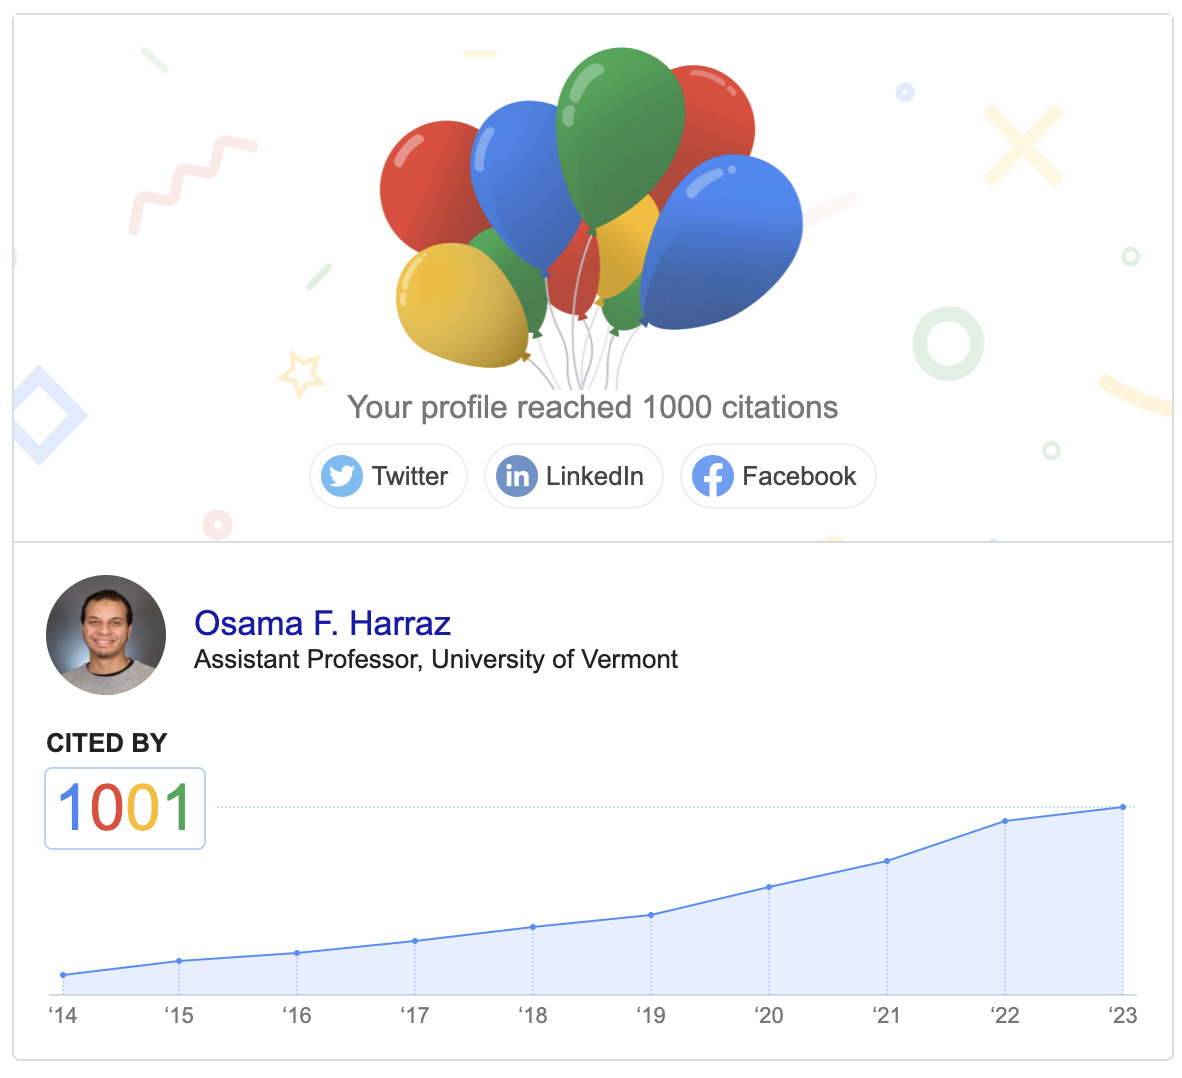The height and width of the screenshot is (1078, 1182).
Task: Click the profile photo thumbnail
Action: click(x=106, y=635)
